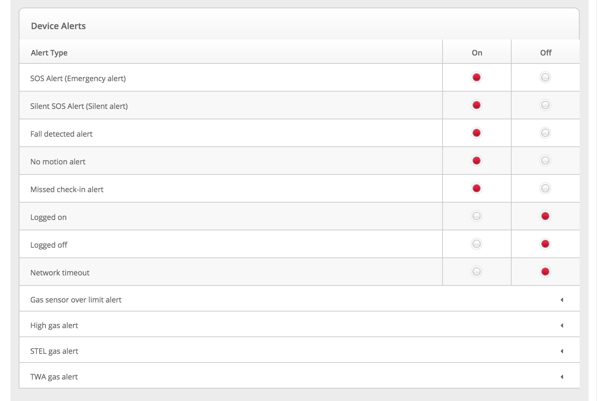Expand Gas sensor over limit alert arrow
This screenshot has width=606, height=401.
(562, 300)
